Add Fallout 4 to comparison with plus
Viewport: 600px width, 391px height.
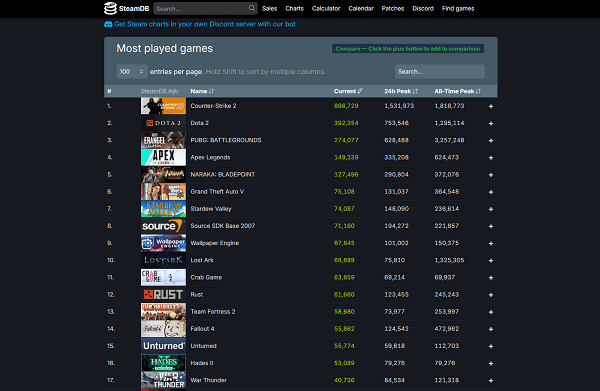491,329
